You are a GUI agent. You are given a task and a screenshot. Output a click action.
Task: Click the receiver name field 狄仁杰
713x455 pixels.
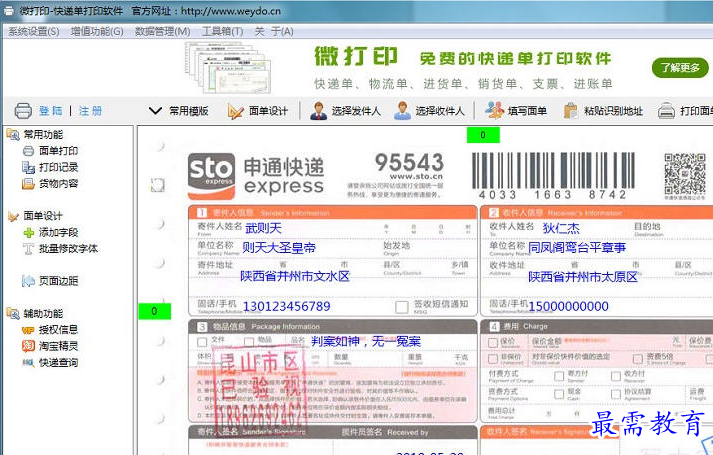click(561, 228)
